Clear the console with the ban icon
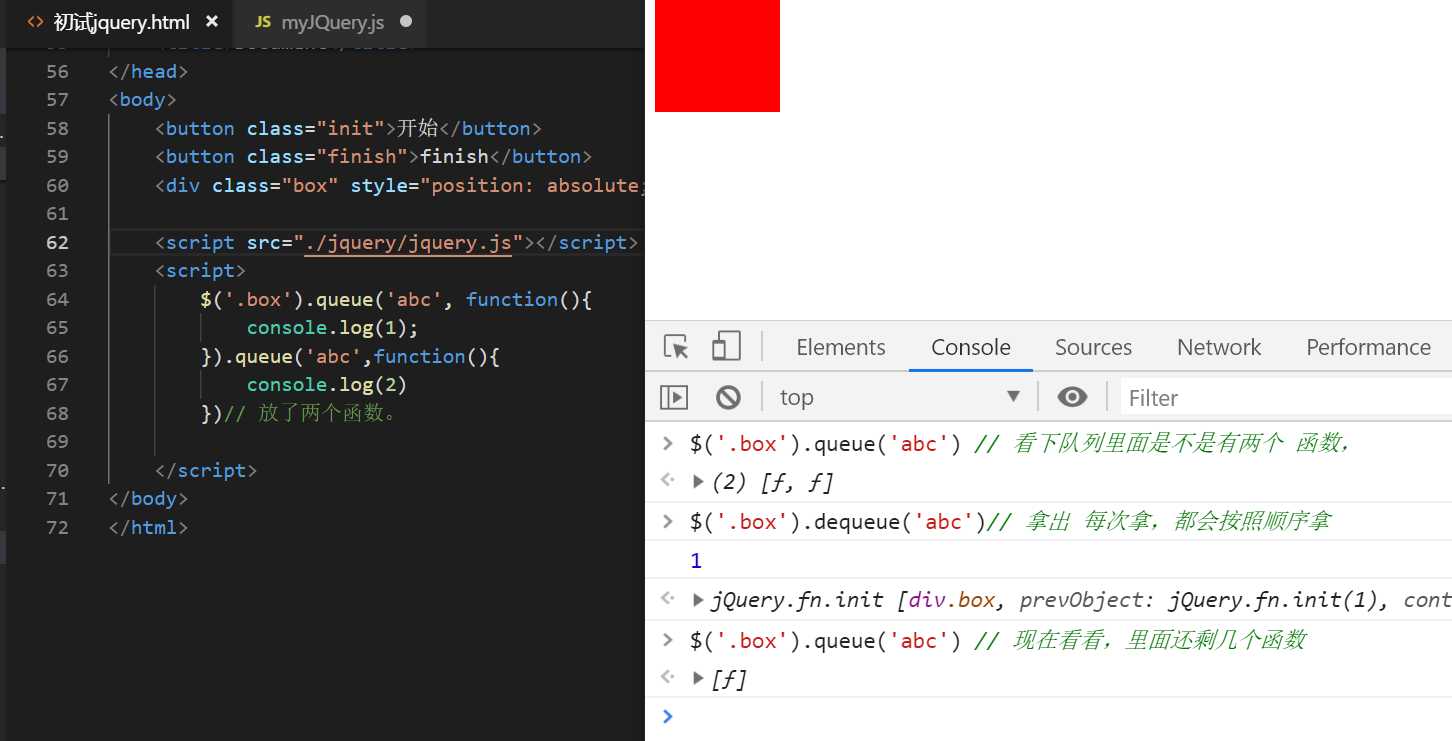 (x=728, y=397)
